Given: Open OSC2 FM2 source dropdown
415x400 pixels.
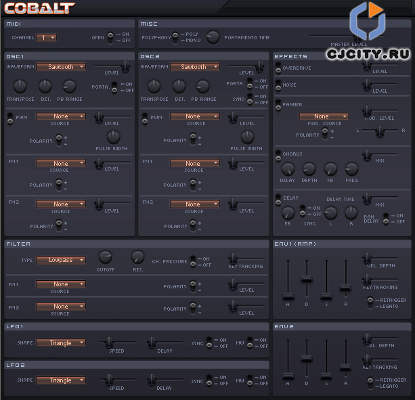Looking at the screenshot, I should (195, 204).
